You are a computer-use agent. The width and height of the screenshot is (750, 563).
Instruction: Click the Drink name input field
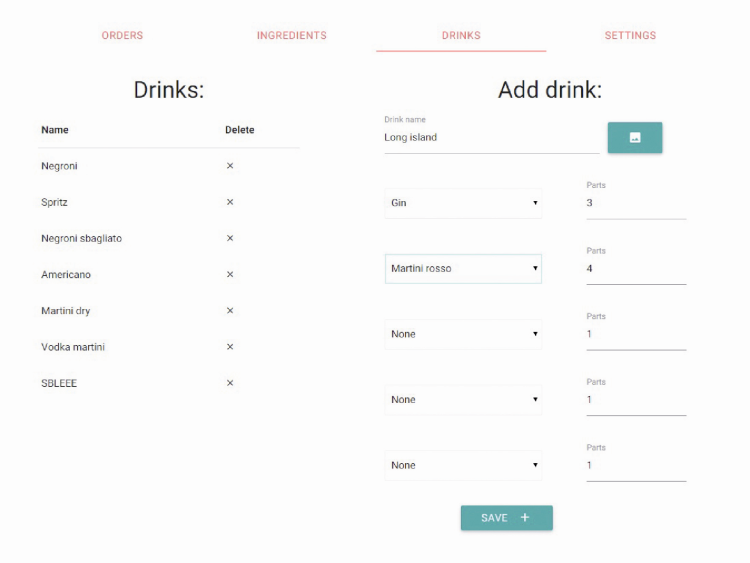(490, 138)
